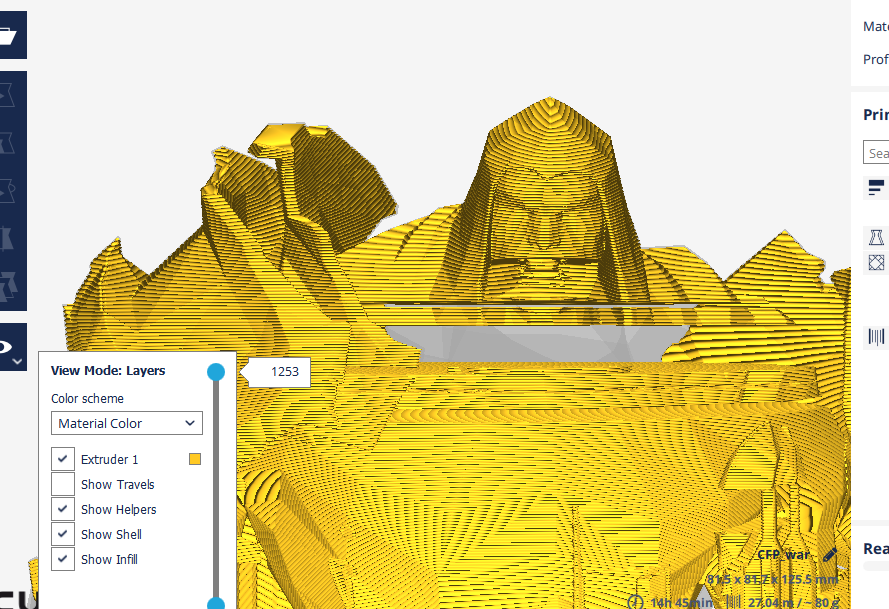Click the 14h 45min print time
Viewport: 889px width, 609px height.
point(681,603)
